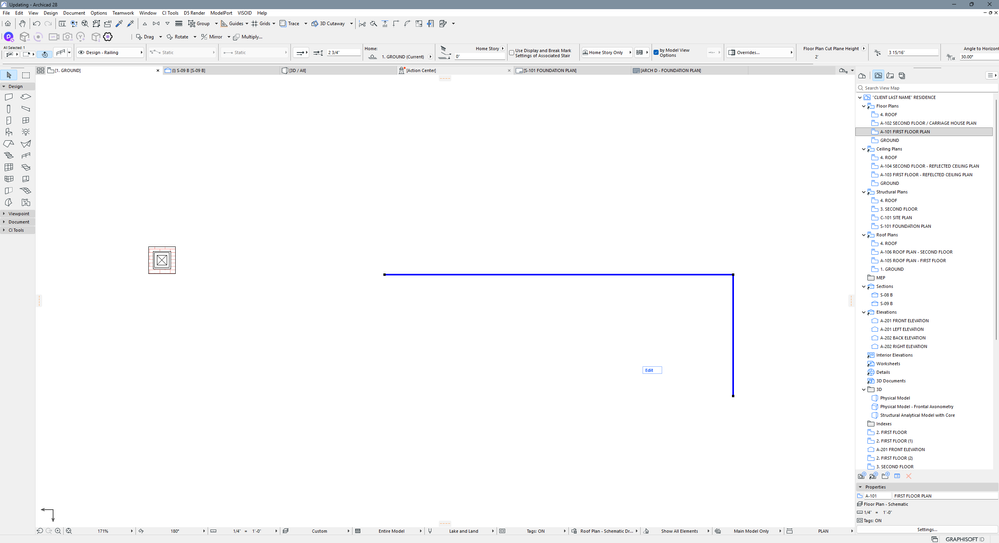
Task: Select the Door tool in toolbox
Action: click(9, 120)
